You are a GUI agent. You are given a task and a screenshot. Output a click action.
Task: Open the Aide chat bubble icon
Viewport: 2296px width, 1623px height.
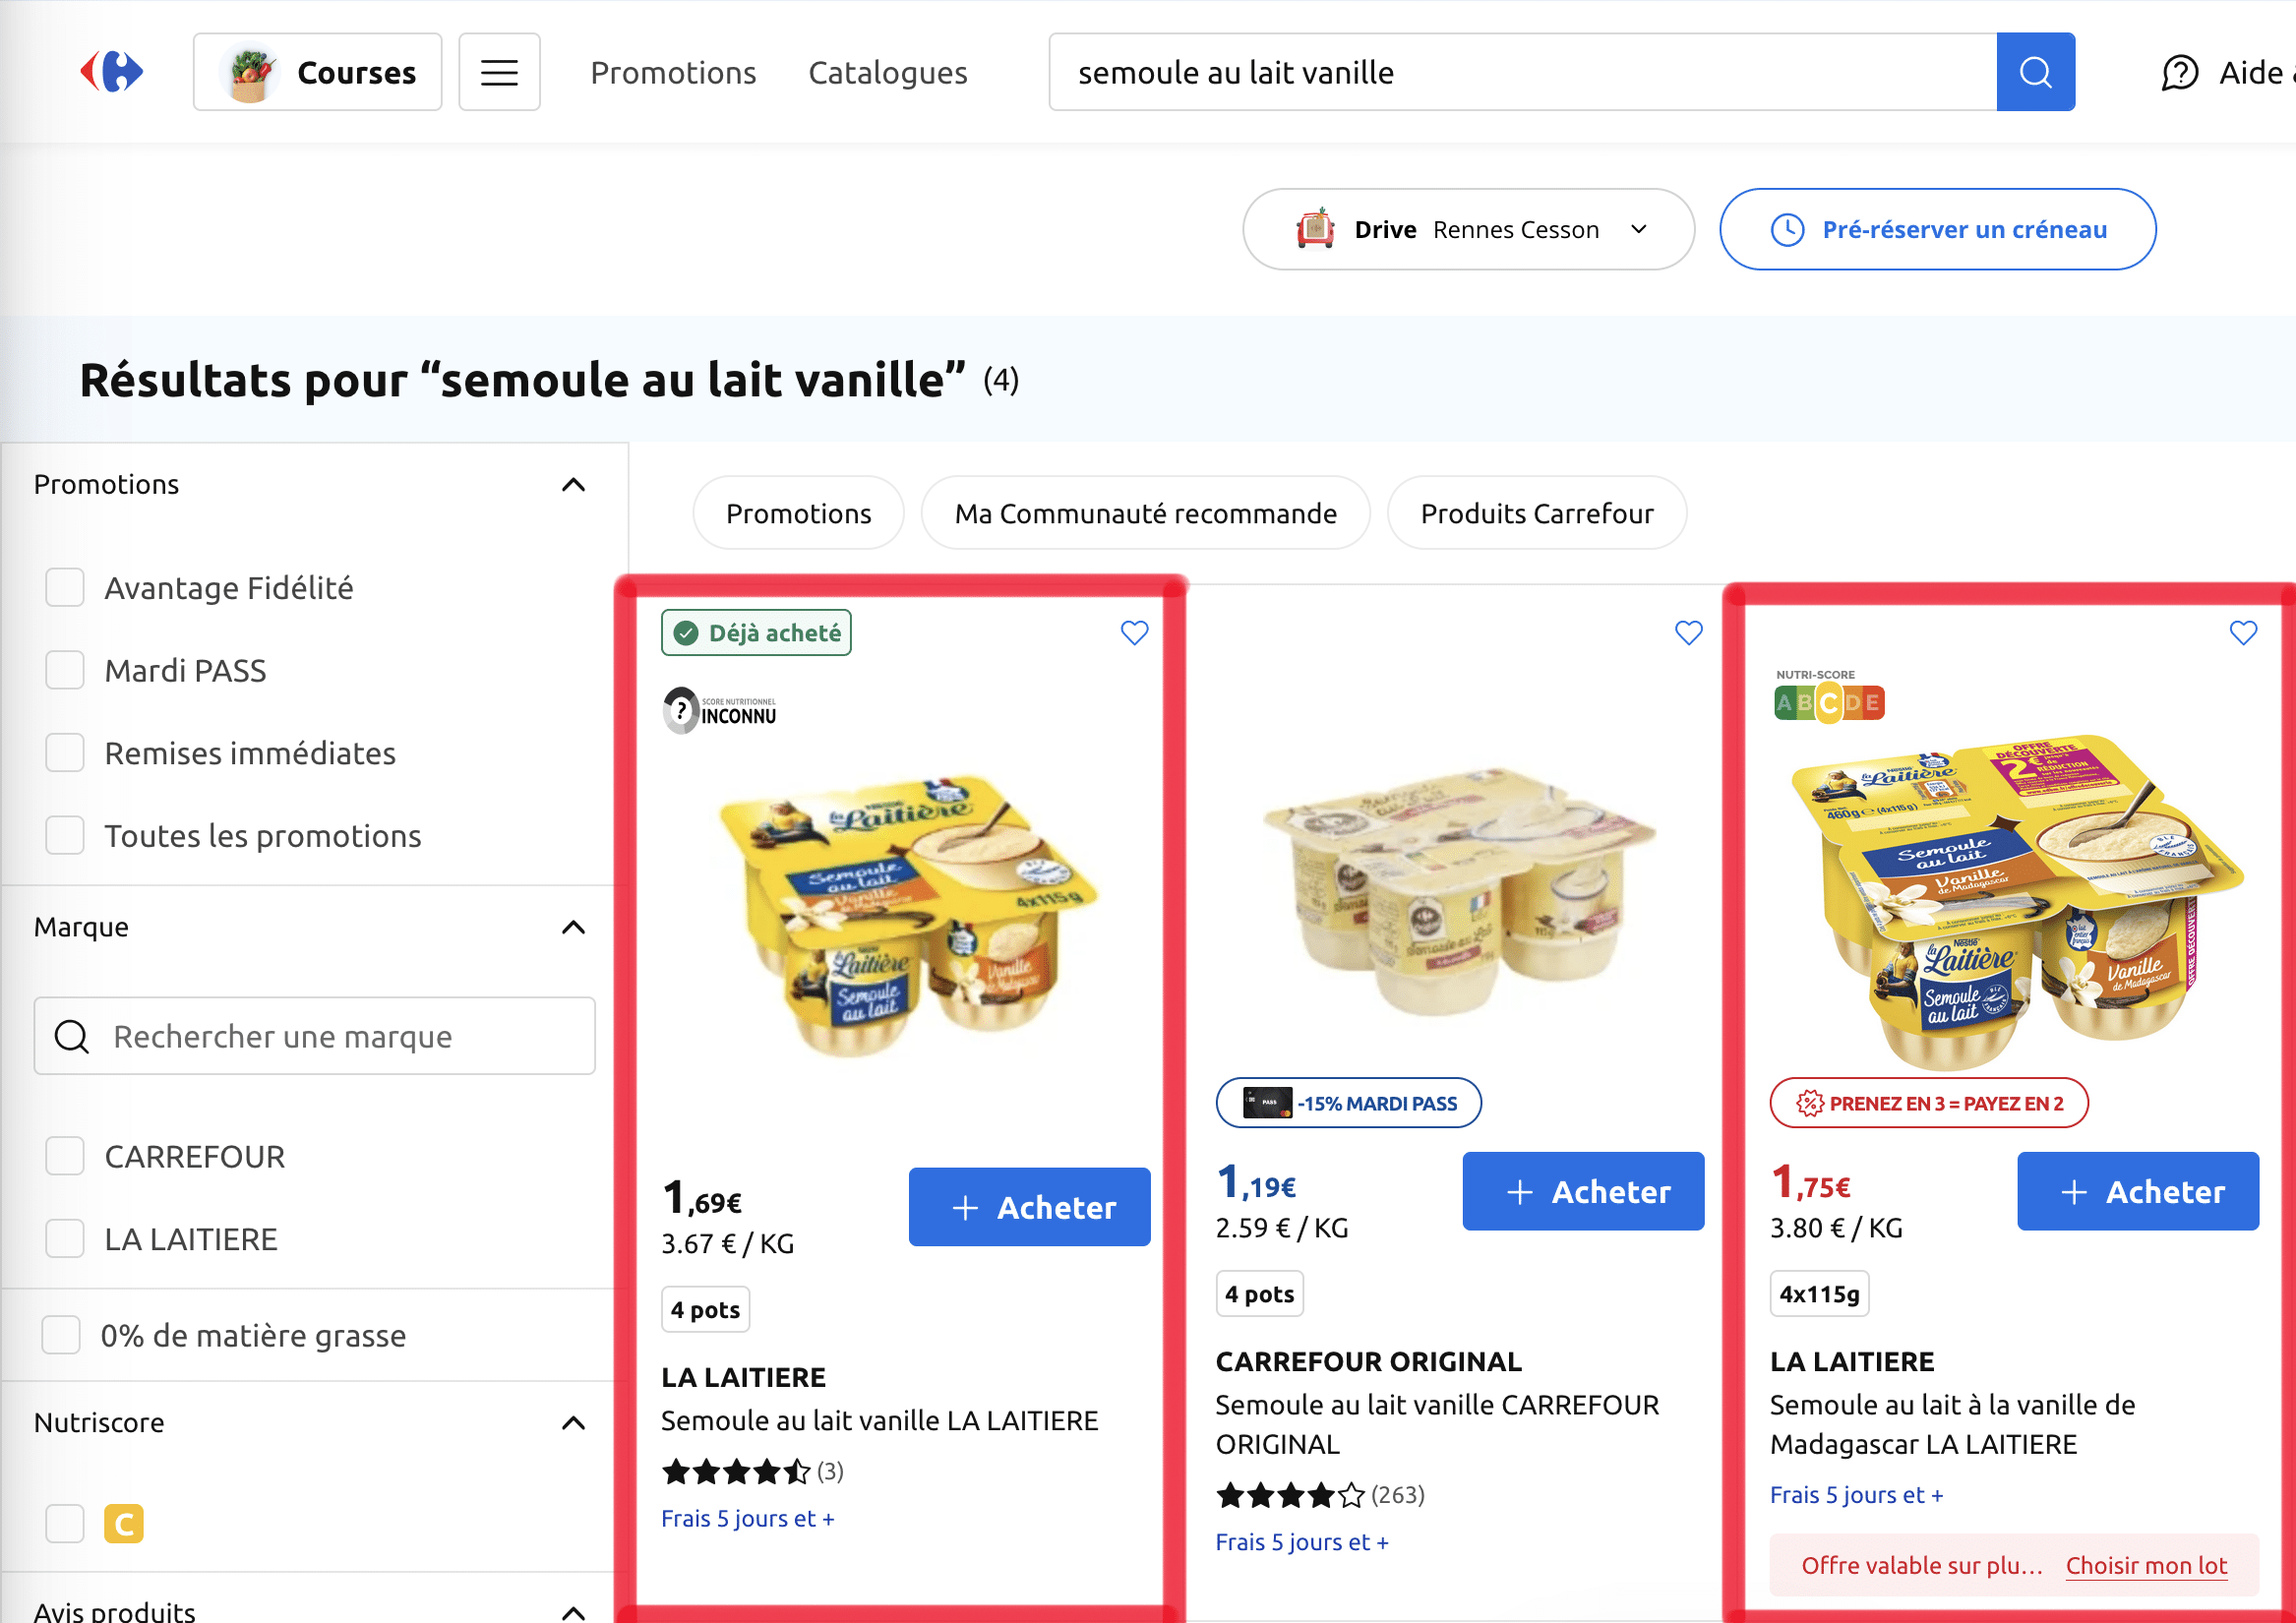(x=2179, y=73)
